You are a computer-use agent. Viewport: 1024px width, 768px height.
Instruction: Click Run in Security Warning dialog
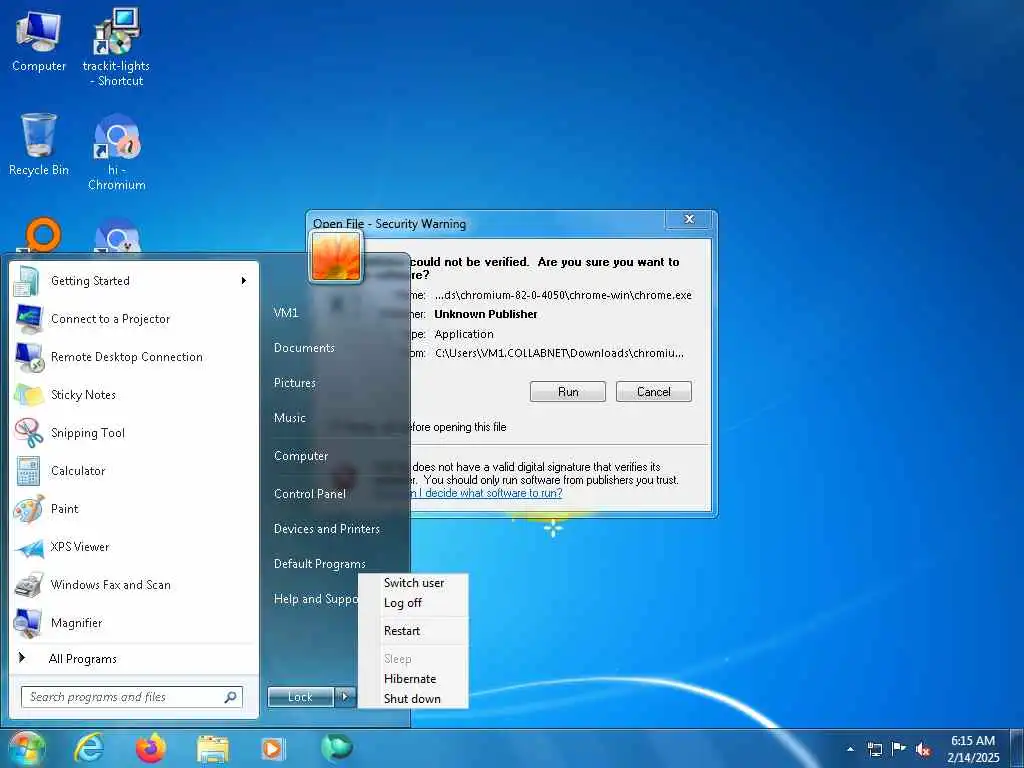tap(568, 392)
